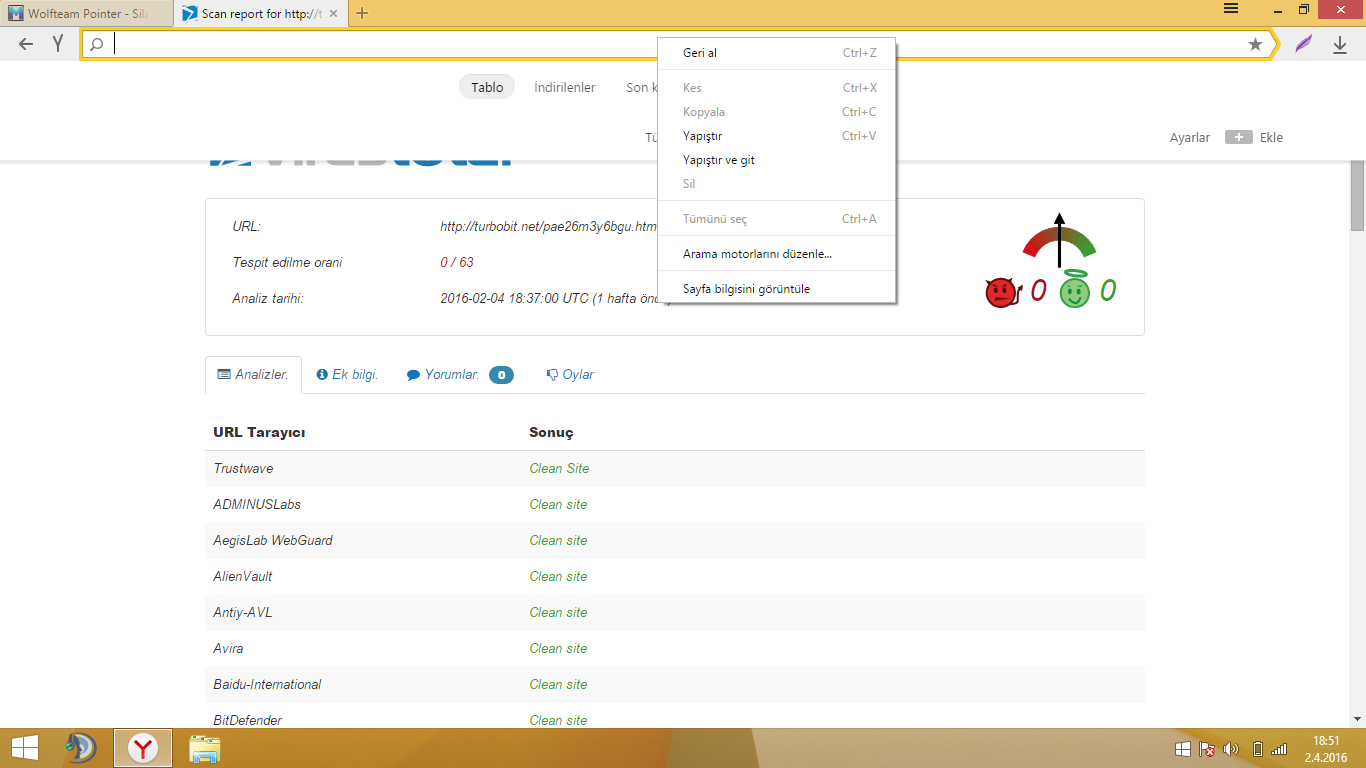1366x768 pixels.
Task: Click the volume icon in the system tray
Action: click(1231, 749)
